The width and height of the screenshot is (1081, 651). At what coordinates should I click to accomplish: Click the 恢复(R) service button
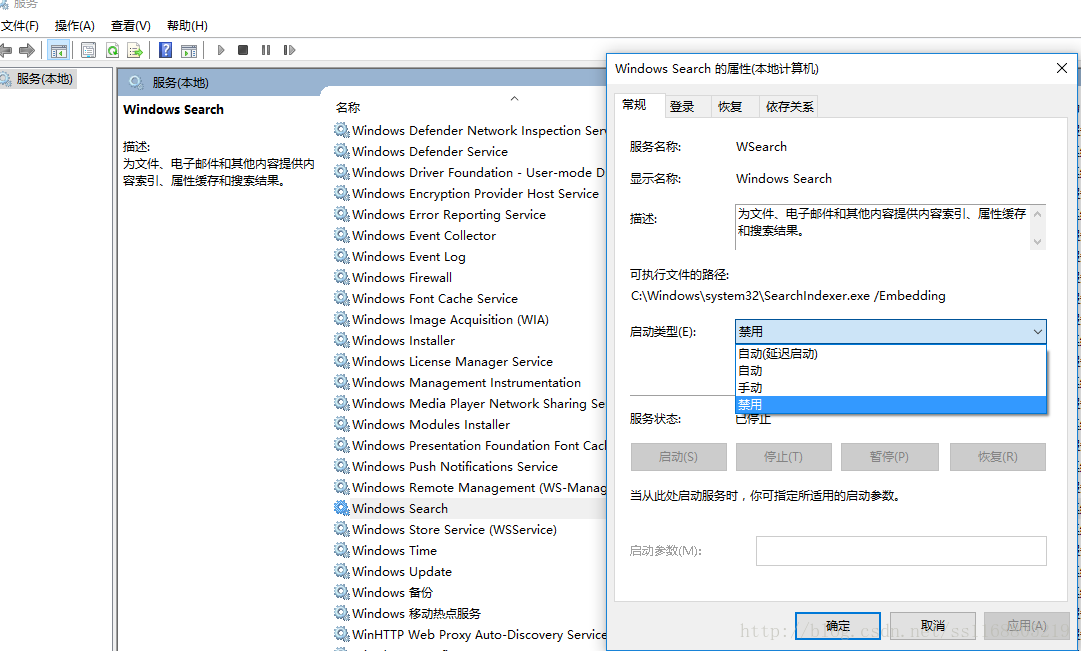coord(998,457)
